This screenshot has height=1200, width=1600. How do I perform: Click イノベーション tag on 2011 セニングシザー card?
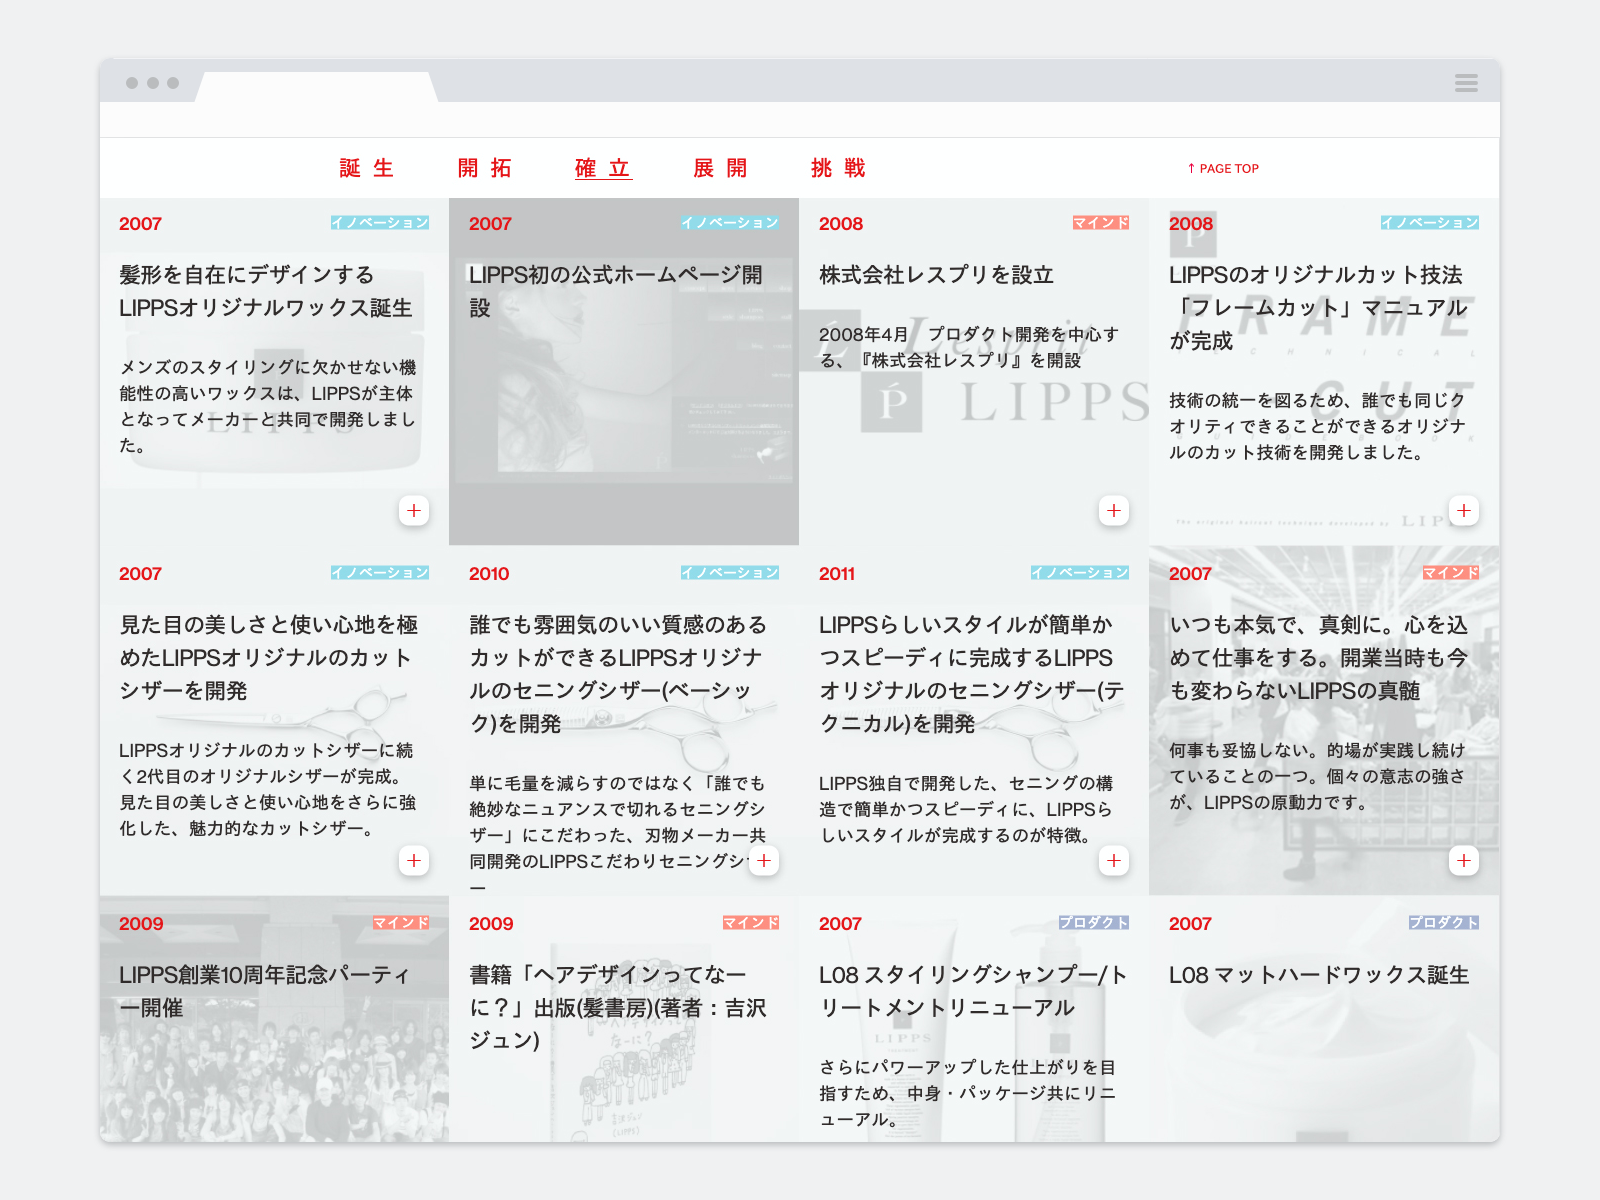coord(1080,573)
